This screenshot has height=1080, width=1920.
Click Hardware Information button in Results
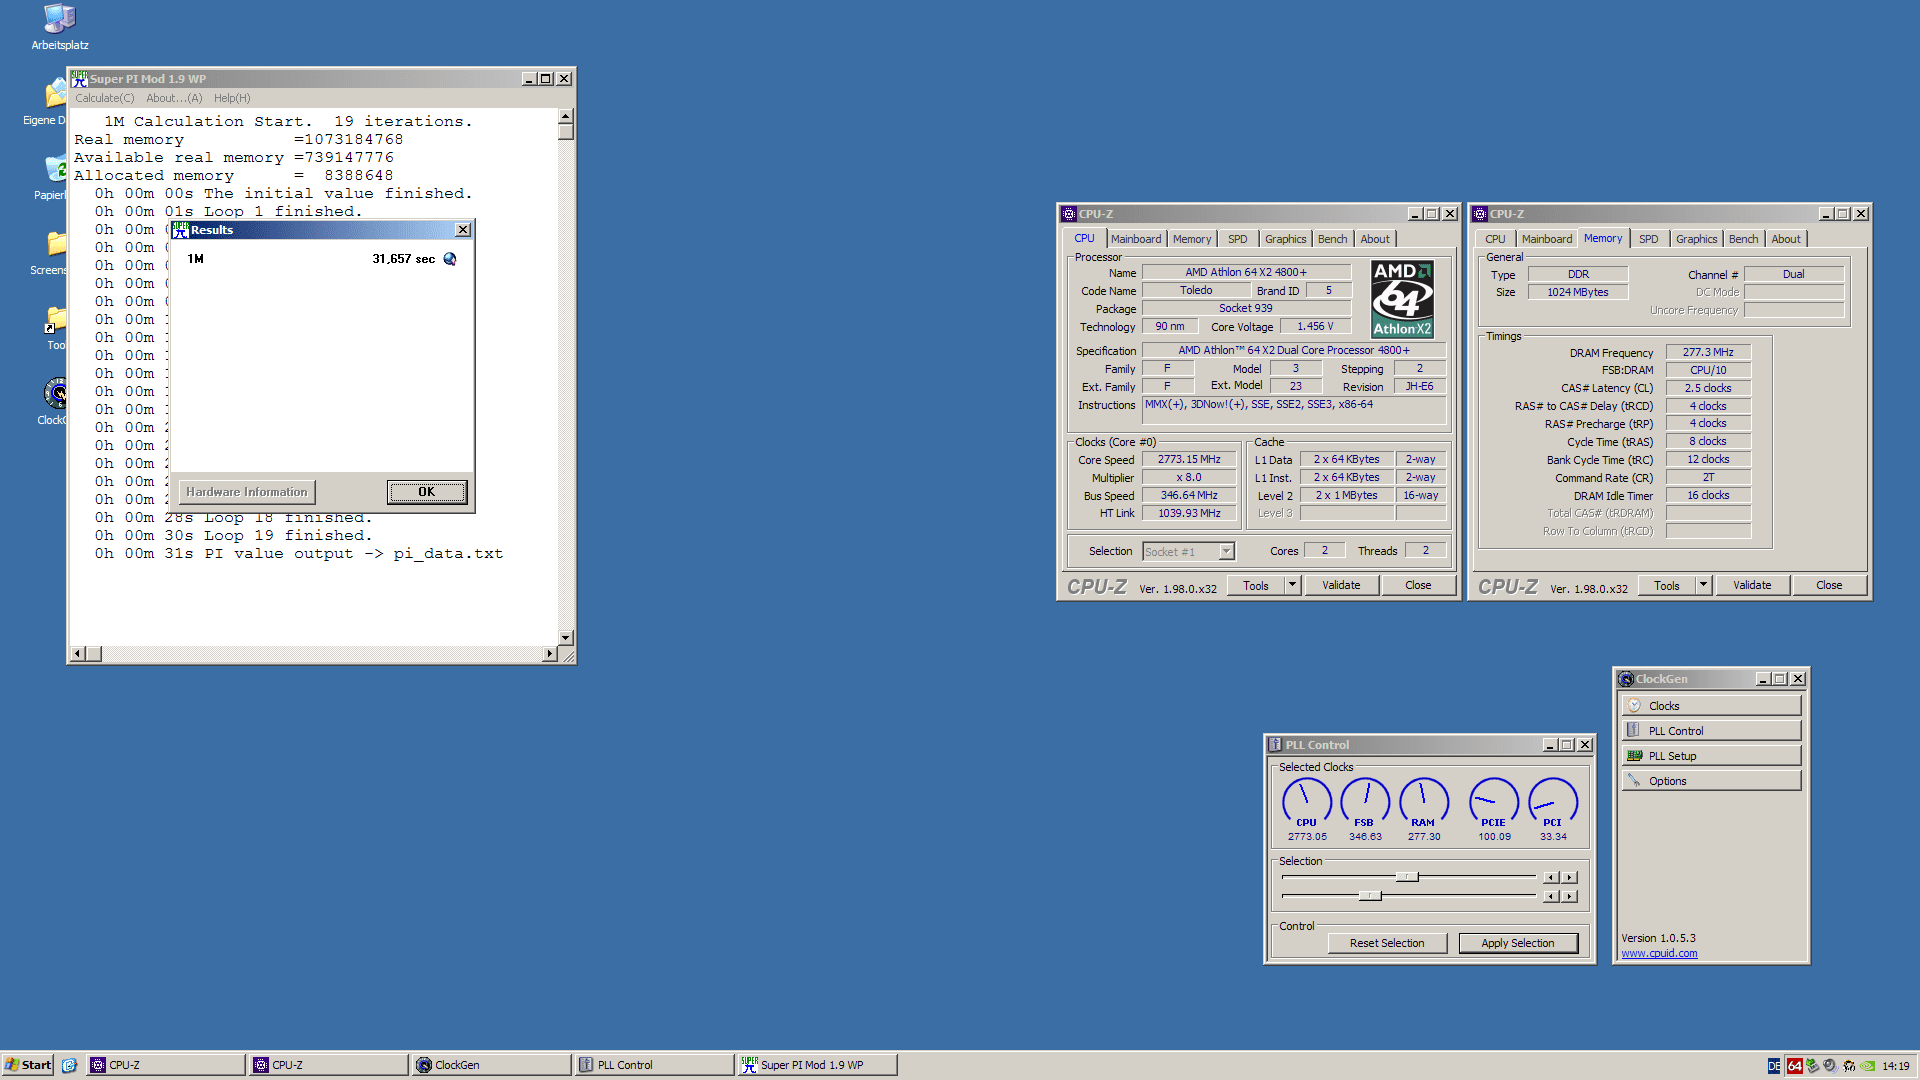pyautogui.click(x=247, y=492)
